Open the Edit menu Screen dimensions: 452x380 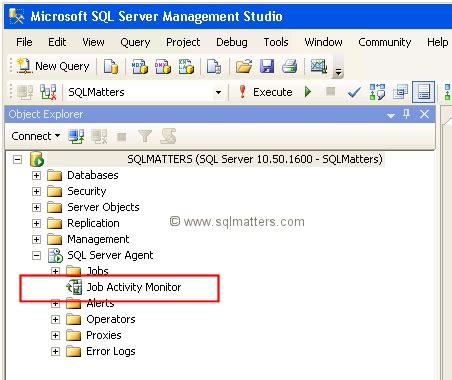tap(57, 42)
